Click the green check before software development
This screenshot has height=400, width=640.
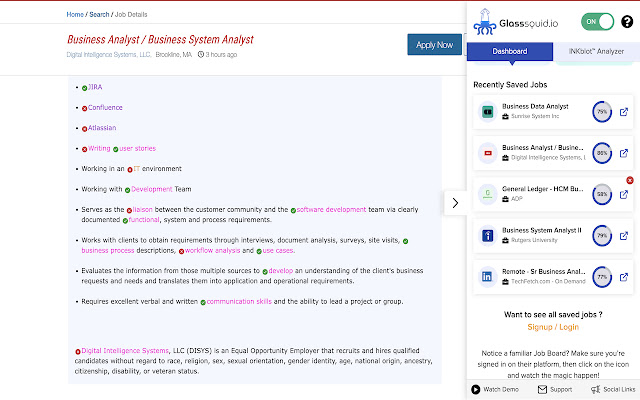pos(293,210)
